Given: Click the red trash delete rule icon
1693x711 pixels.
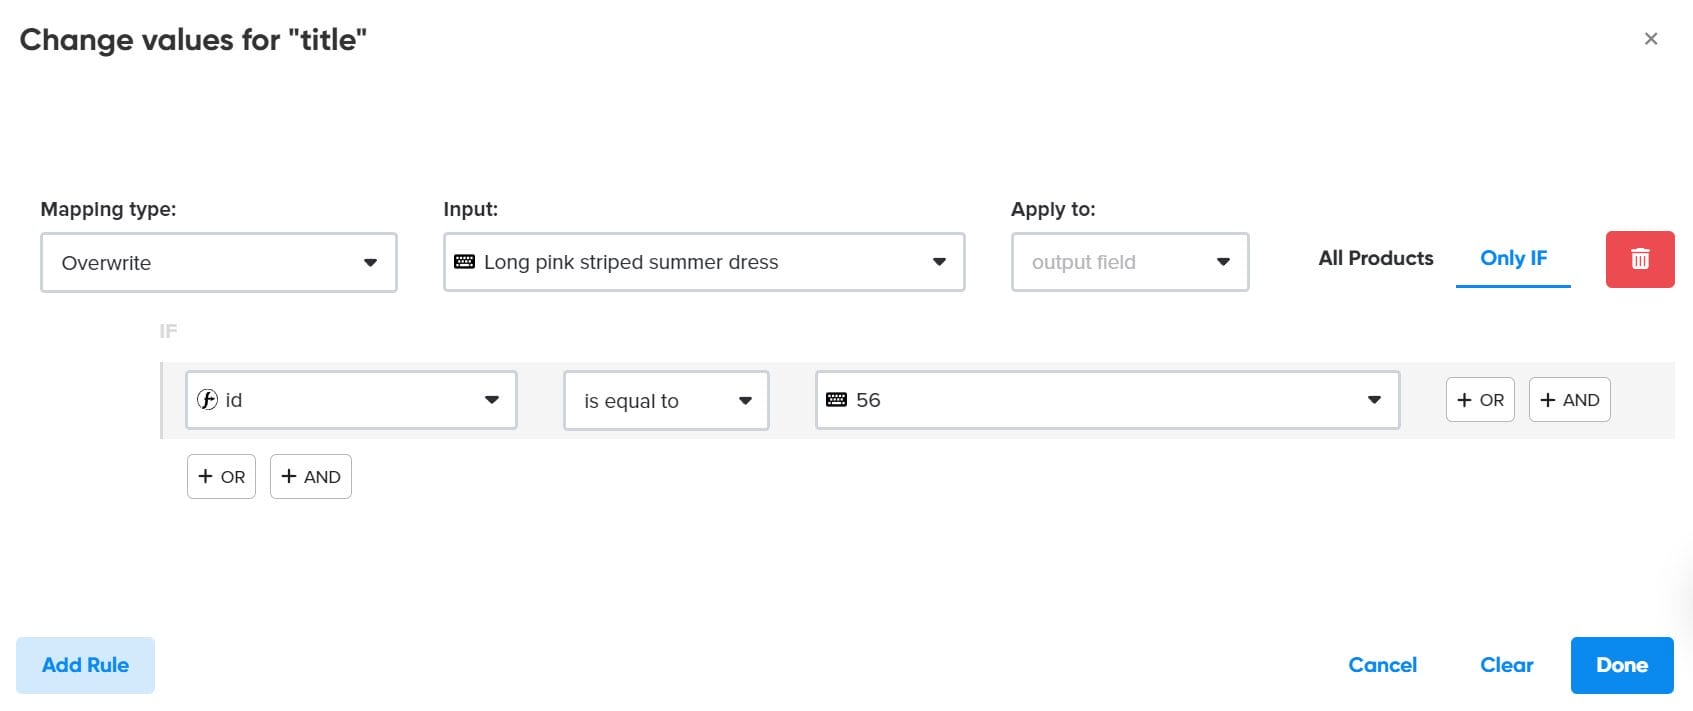Looking at the screenshot, I should [1639, 260].
